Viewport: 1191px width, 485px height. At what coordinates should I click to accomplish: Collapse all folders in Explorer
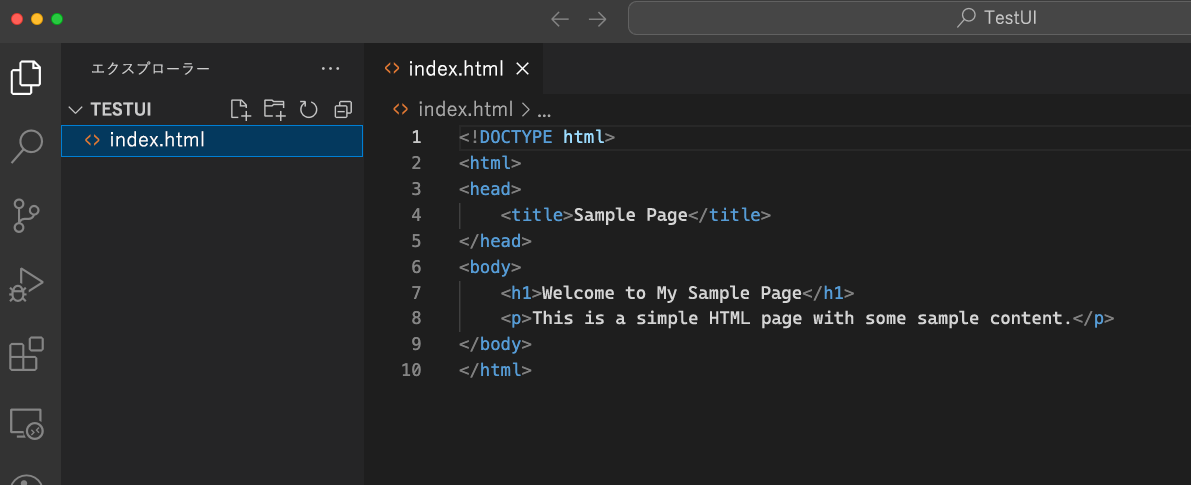point(343,110)
